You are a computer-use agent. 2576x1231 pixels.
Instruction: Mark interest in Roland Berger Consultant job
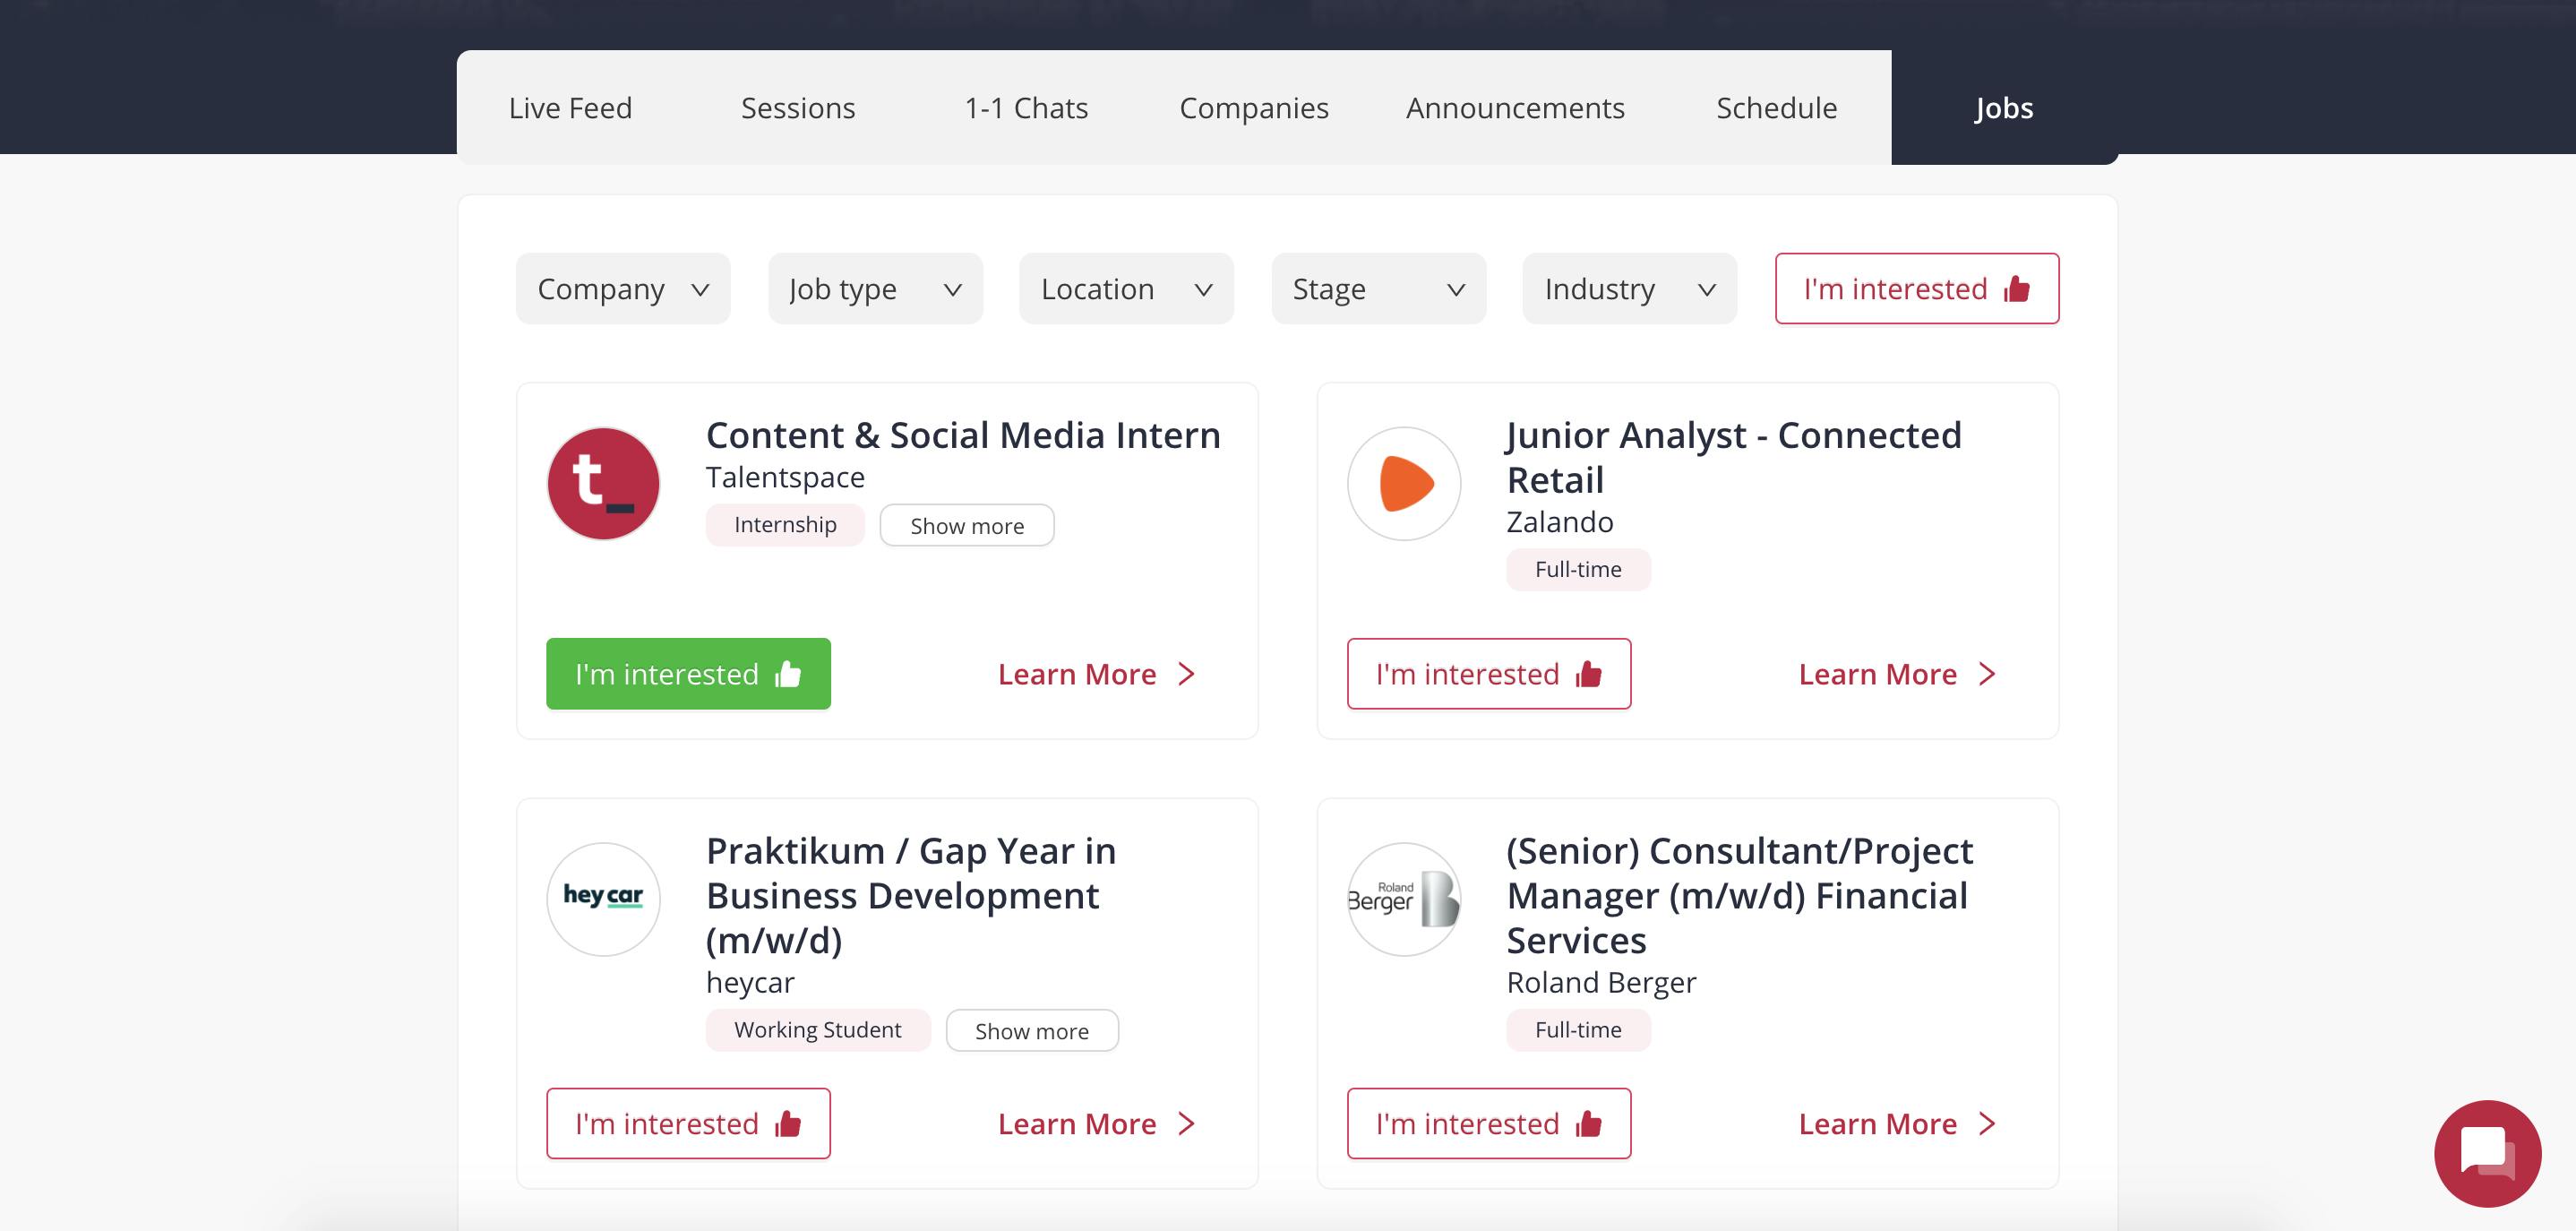point(1489,1124)
